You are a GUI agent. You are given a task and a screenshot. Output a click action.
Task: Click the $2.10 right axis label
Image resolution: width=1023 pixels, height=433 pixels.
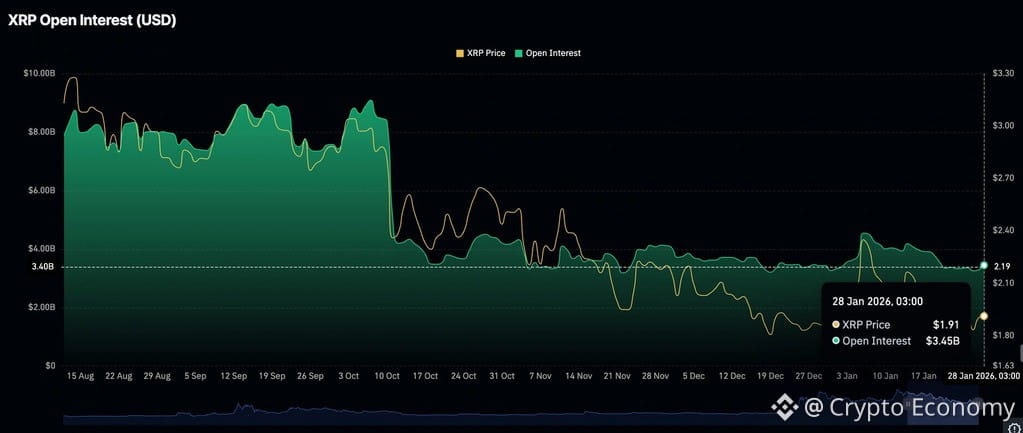coord(1002,283)
